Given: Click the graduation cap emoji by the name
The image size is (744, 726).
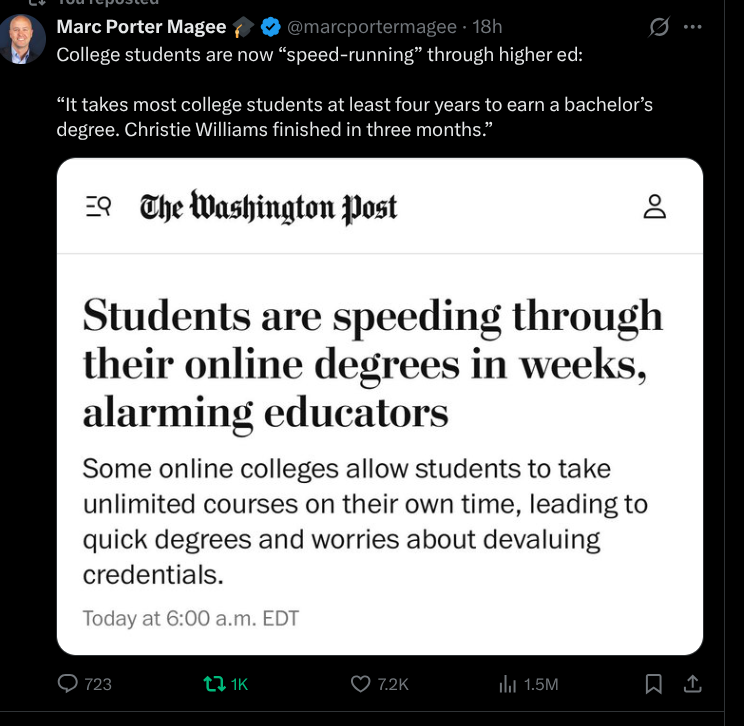Looking at the screenshot, I should 243,27.
